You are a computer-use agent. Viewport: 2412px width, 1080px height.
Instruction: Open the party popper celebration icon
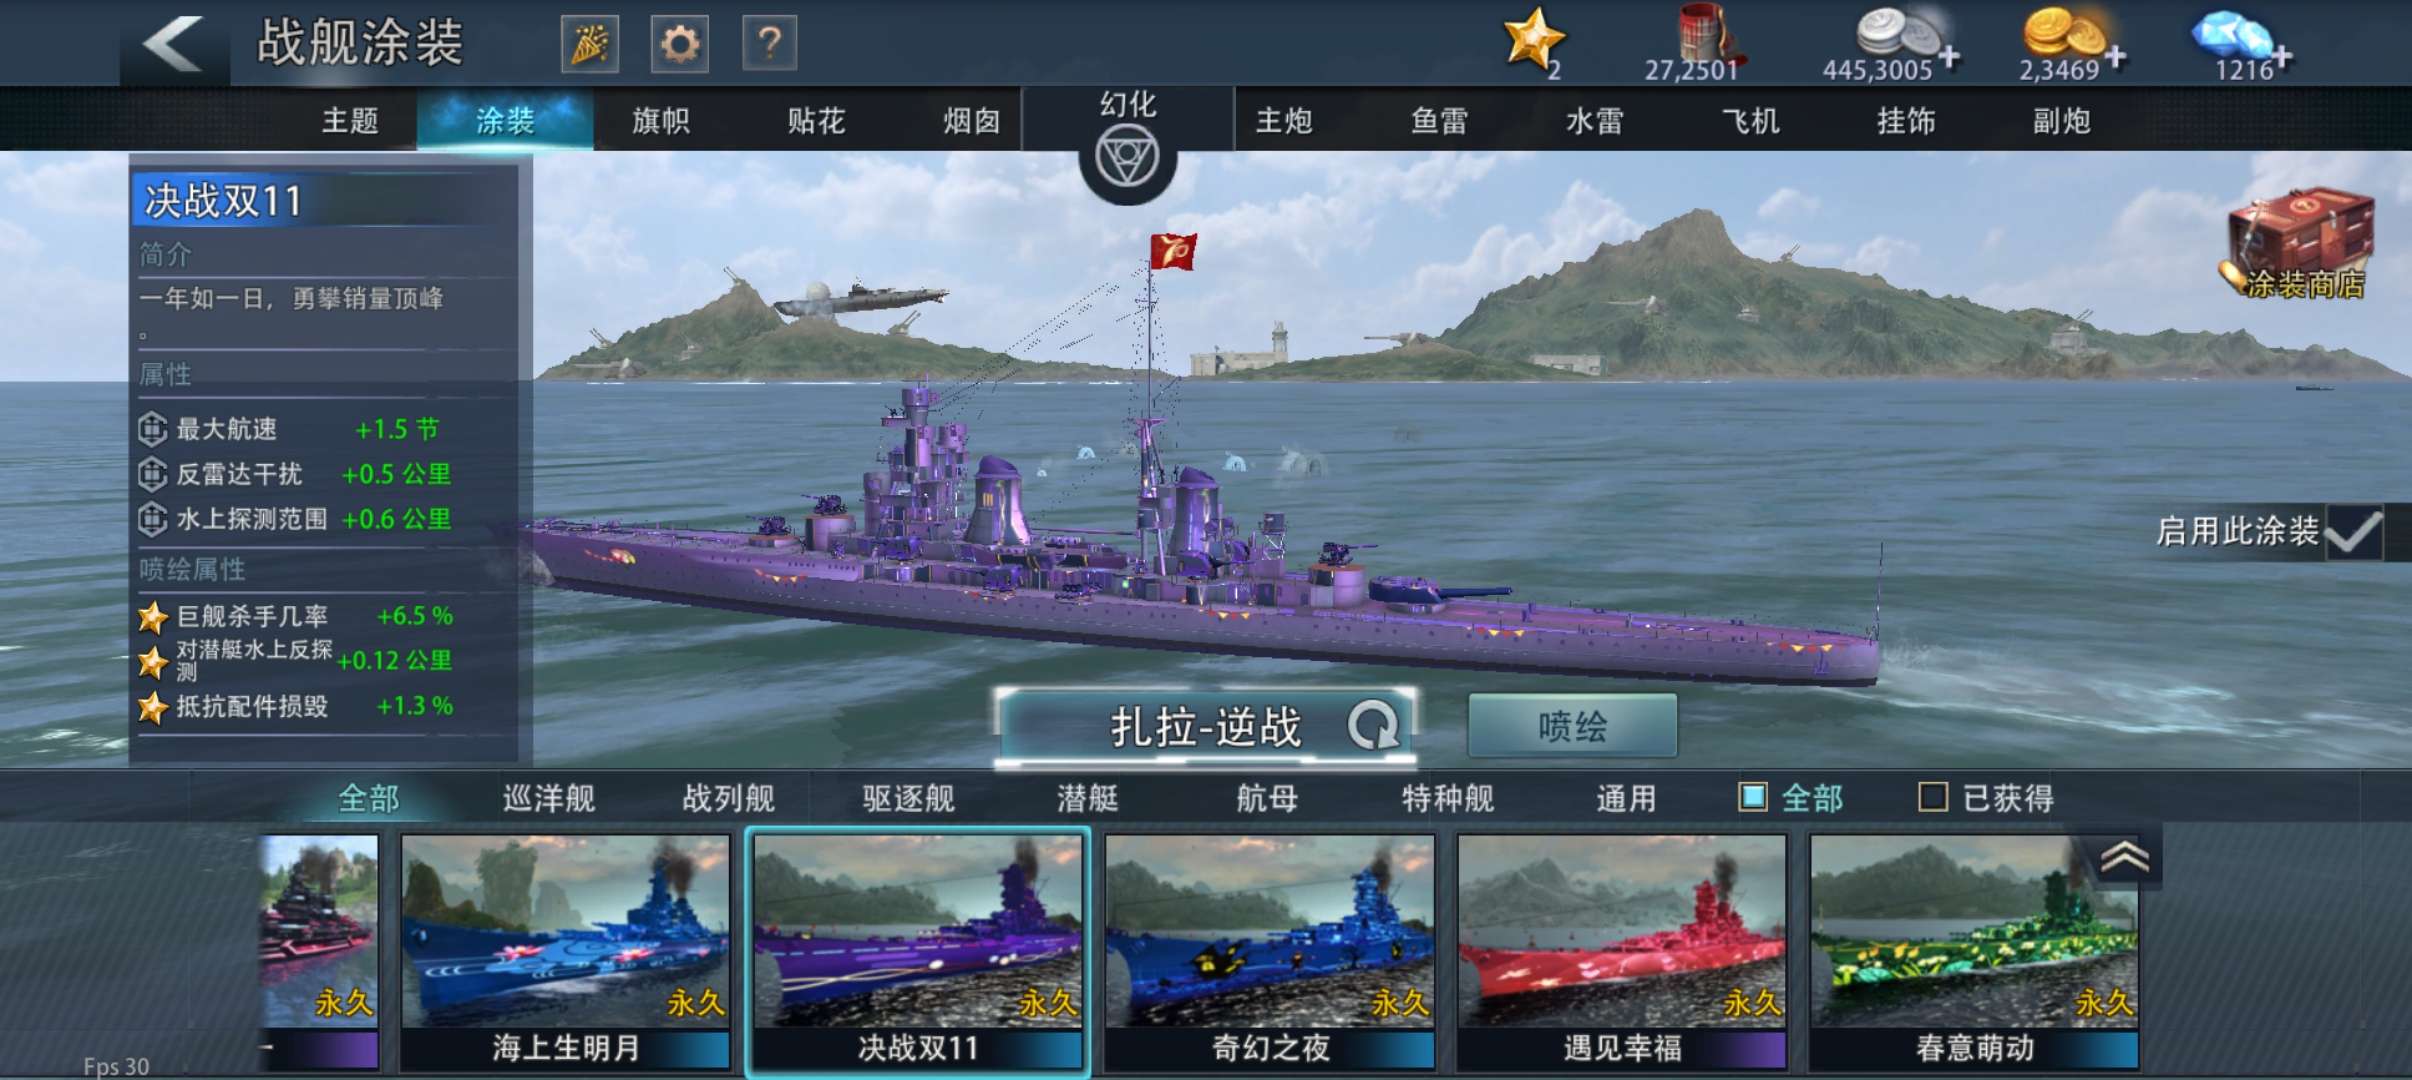coord(590,44)
